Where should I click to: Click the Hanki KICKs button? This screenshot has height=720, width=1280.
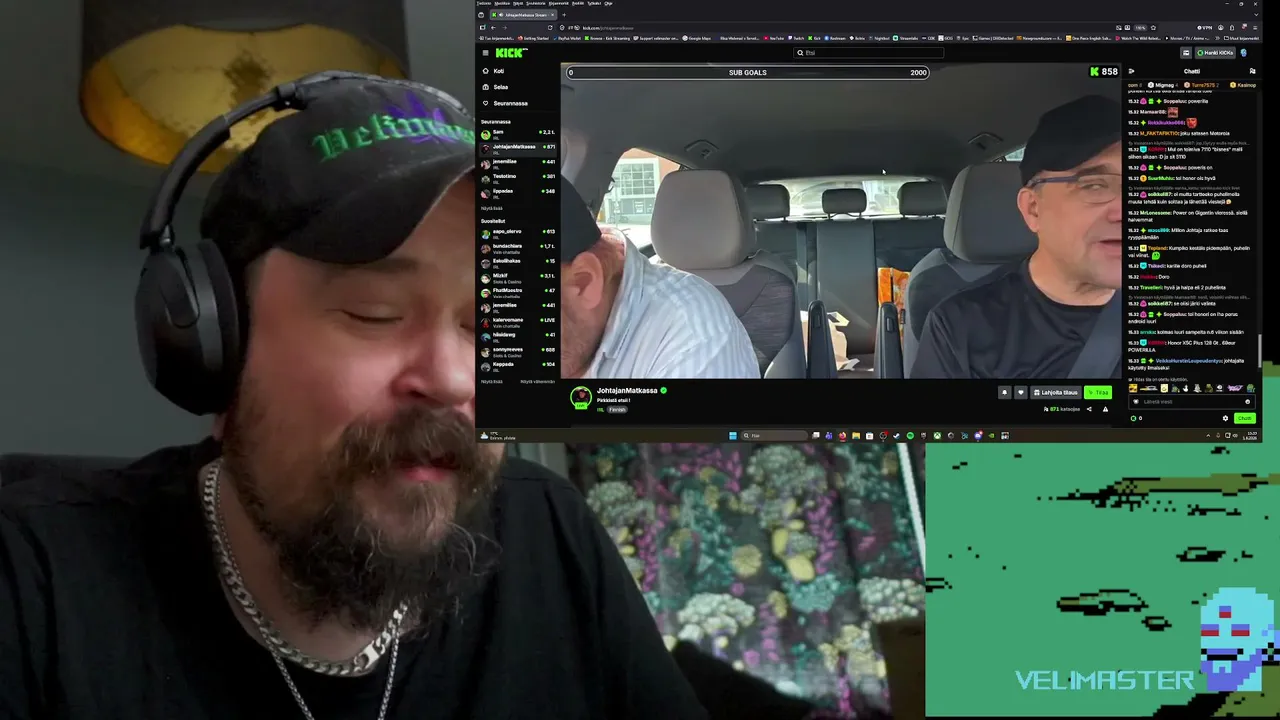click(1215, 53)
